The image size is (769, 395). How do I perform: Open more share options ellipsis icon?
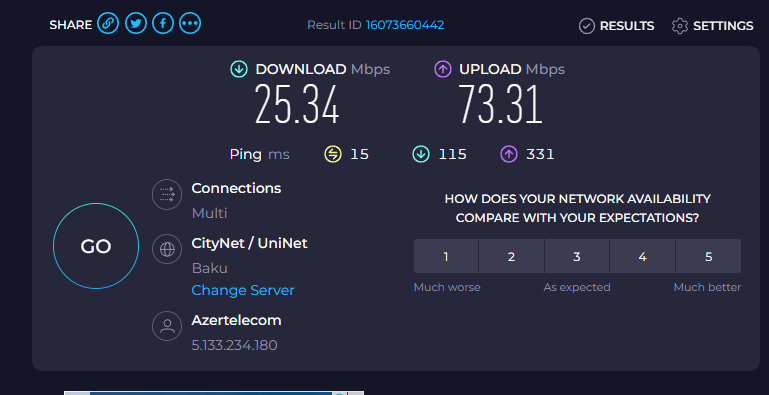tap(190, 23)
